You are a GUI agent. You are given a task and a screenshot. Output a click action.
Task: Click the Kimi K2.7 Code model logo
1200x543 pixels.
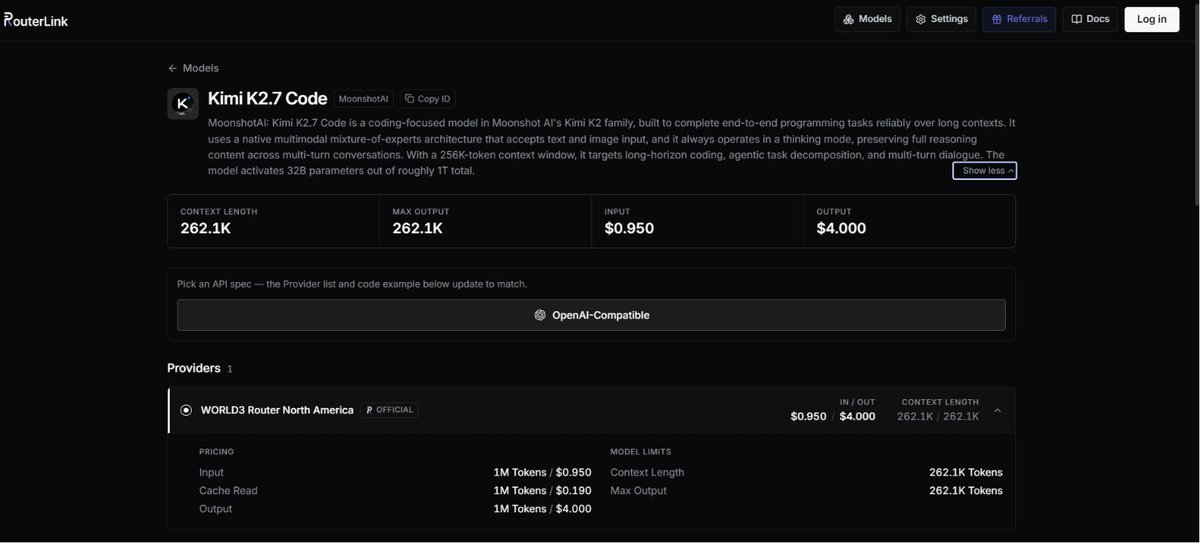coord(183,103)
